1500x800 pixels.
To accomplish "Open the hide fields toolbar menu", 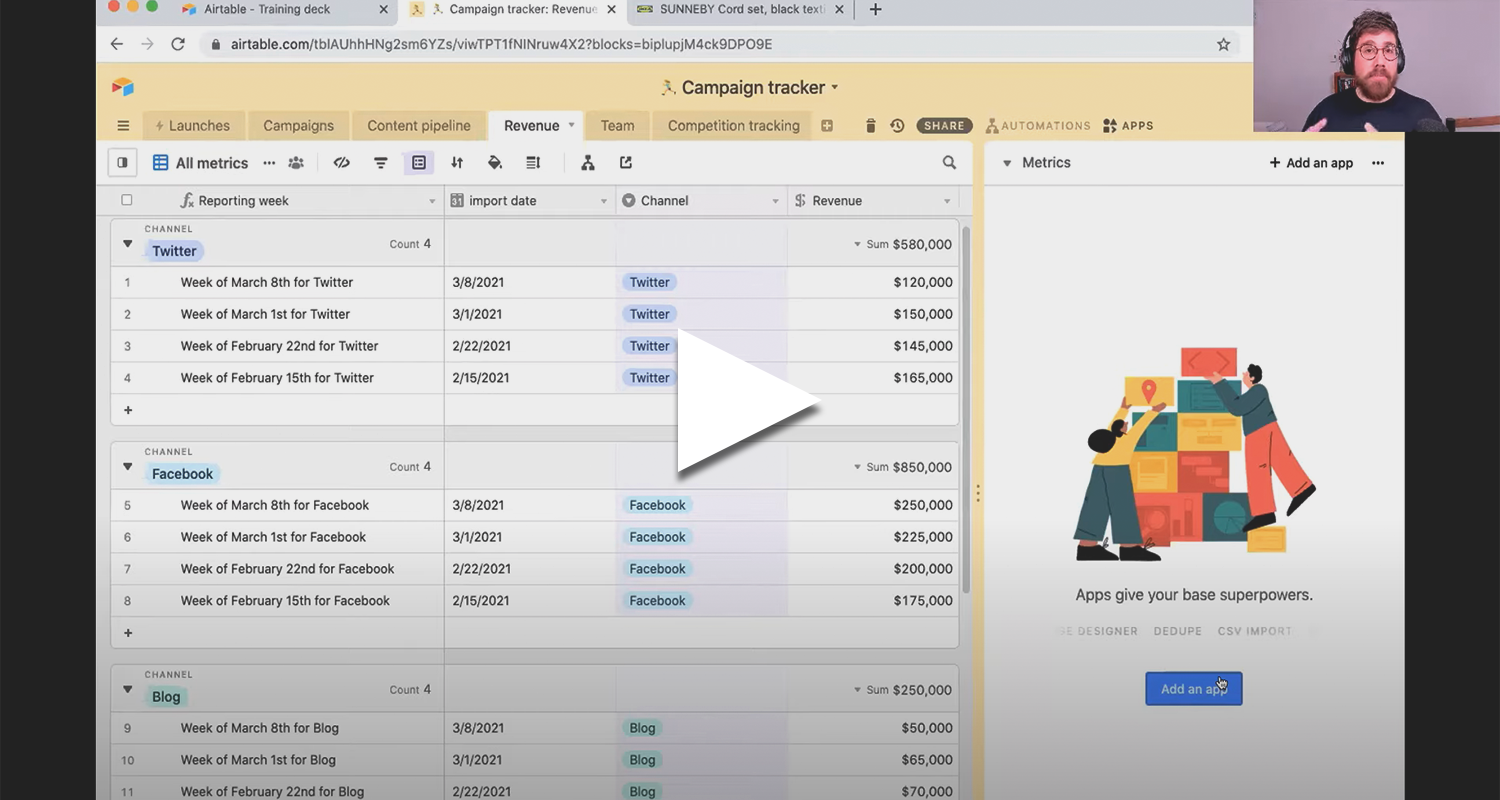I will (341, 162).
